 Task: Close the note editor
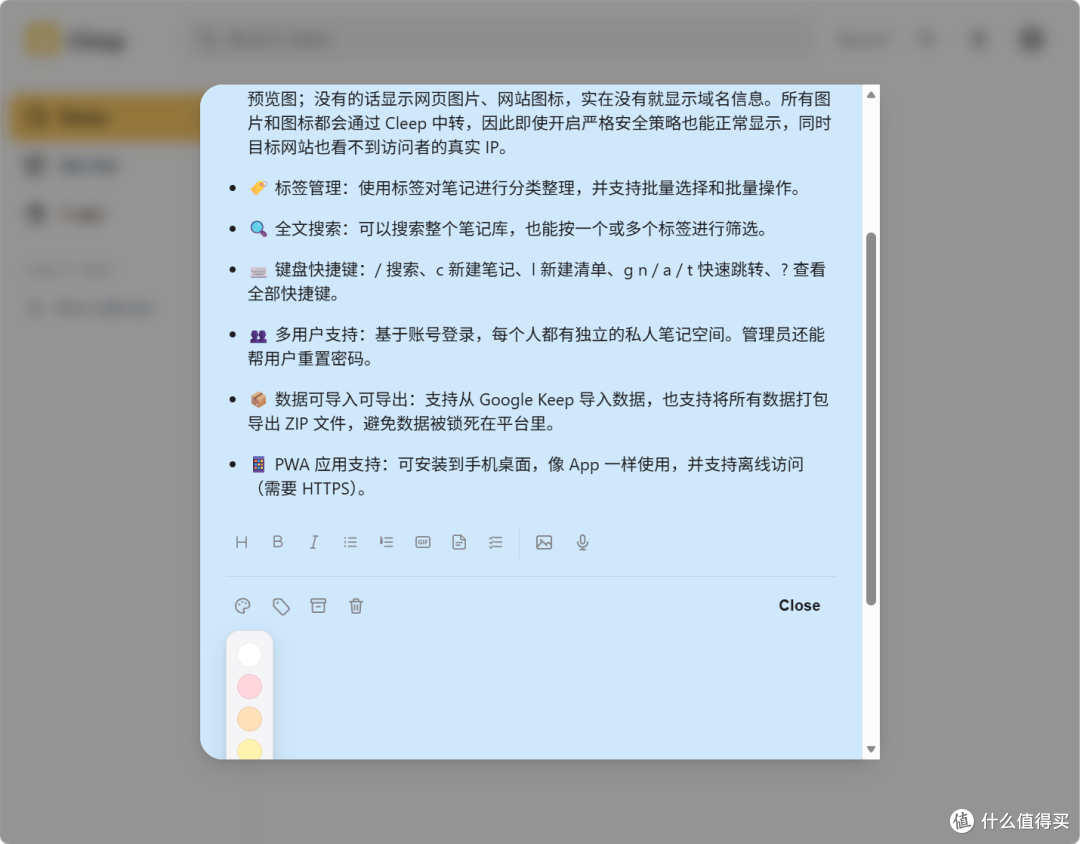coord(799,606)
